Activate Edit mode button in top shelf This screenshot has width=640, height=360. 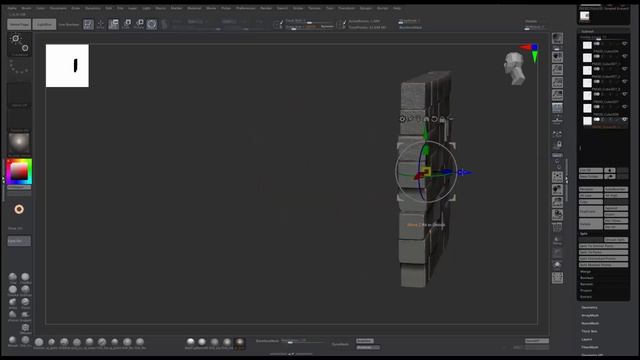(x=88, y=24)
